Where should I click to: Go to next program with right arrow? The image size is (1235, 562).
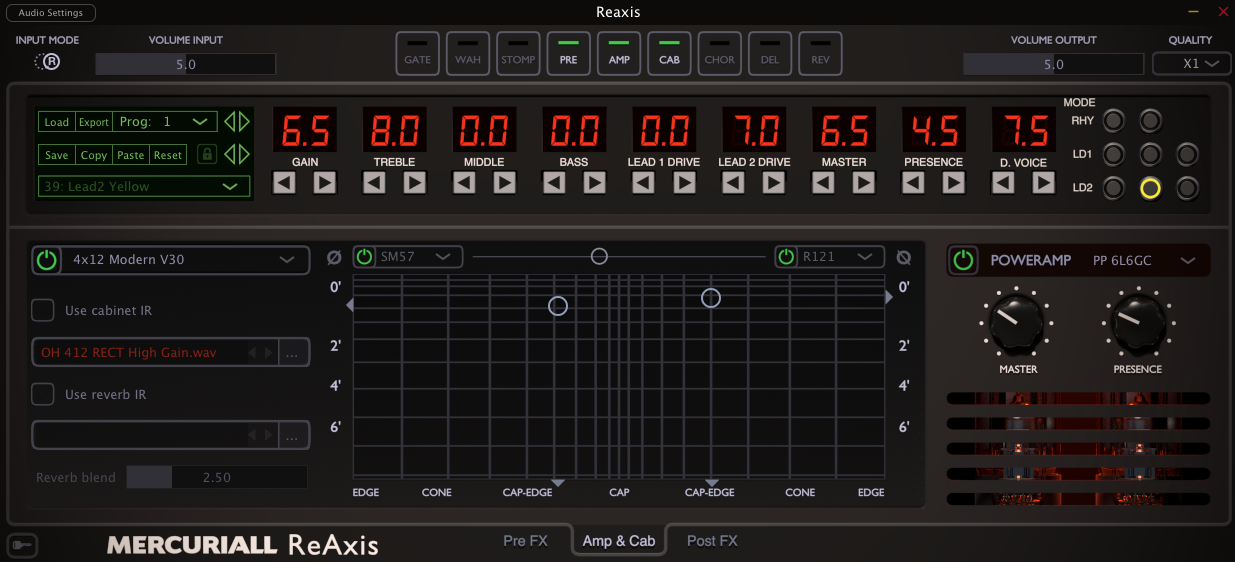[243, 122]
